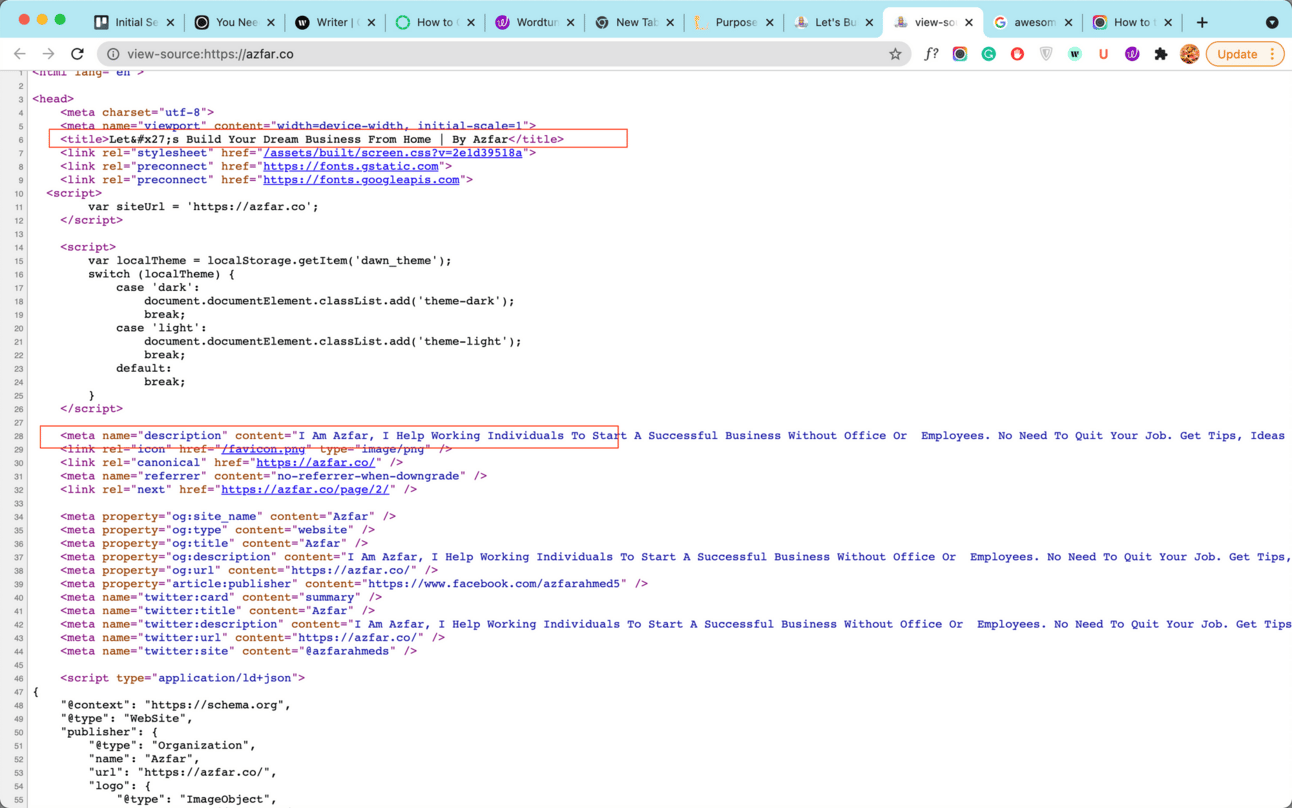Click the 'var siteUrl' line in source
Viewport: 1292px width, 808px height.
(x=203, y=207)
